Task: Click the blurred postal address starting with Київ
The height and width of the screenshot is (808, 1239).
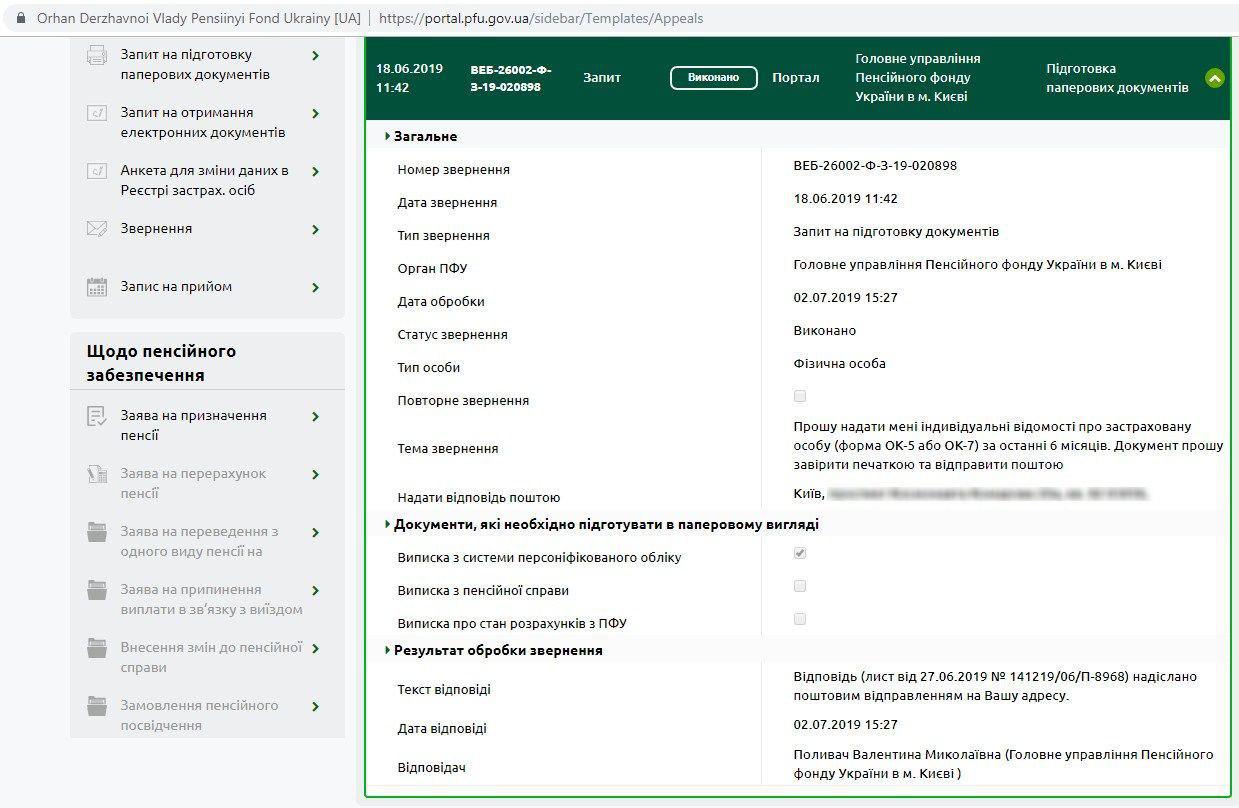Action: tap(970, 494)
